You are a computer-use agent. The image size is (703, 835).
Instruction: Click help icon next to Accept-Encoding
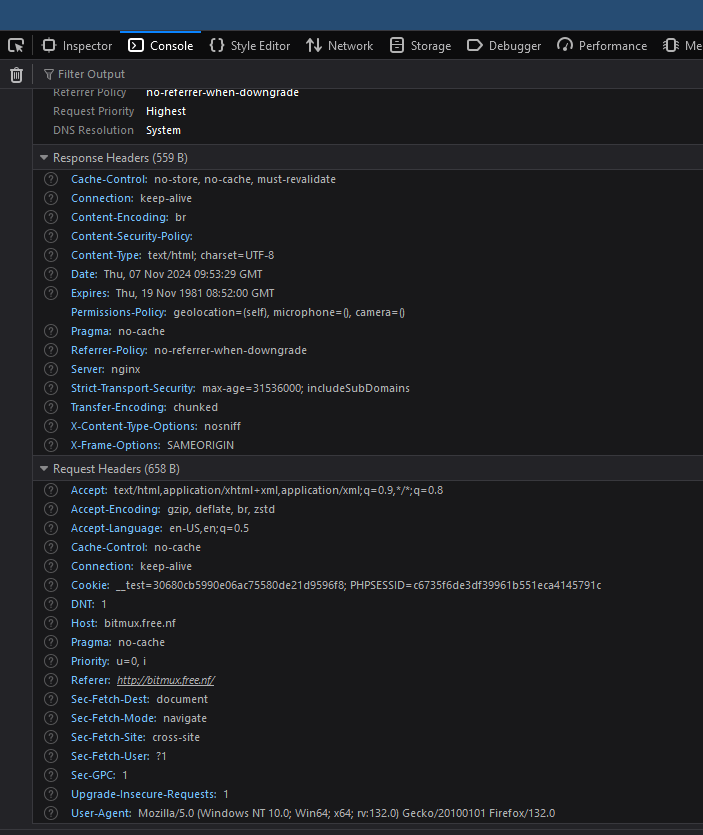point(51,509)
